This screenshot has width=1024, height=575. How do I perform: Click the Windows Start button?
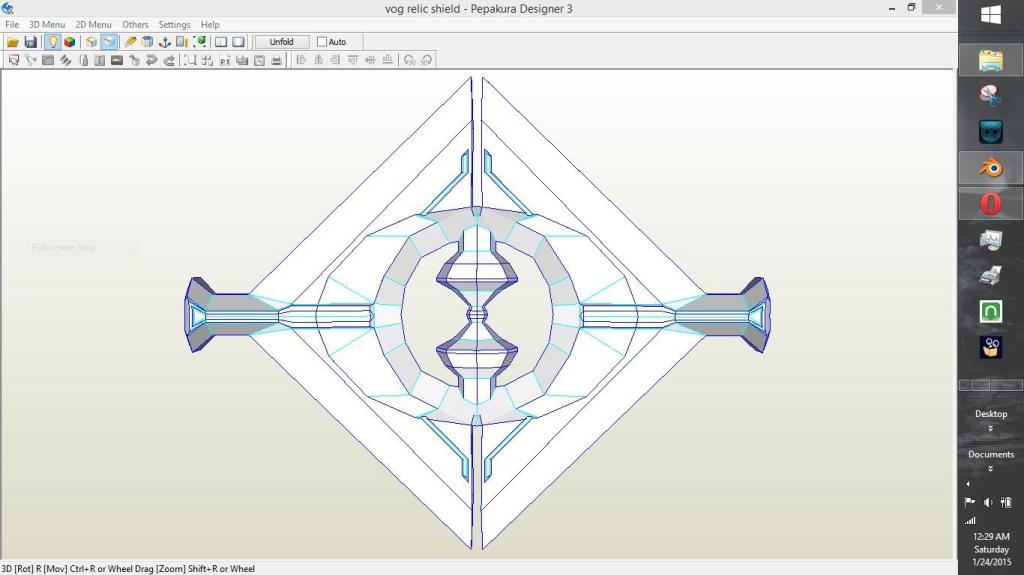tap(991, 15)
